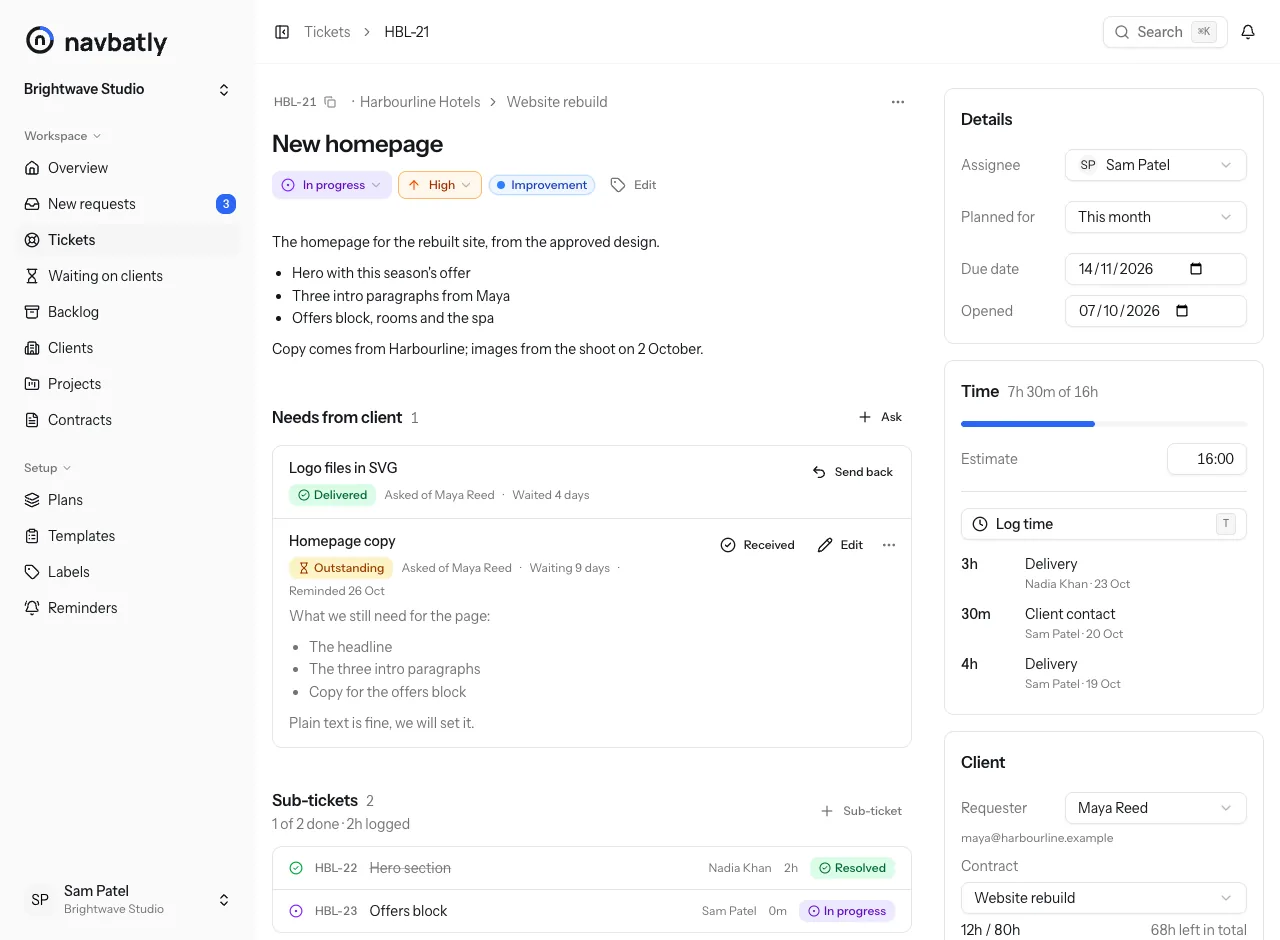Ask client for a new item
Image resolution: width=1280 pixels, height=940 pixels.
point(880,417)
